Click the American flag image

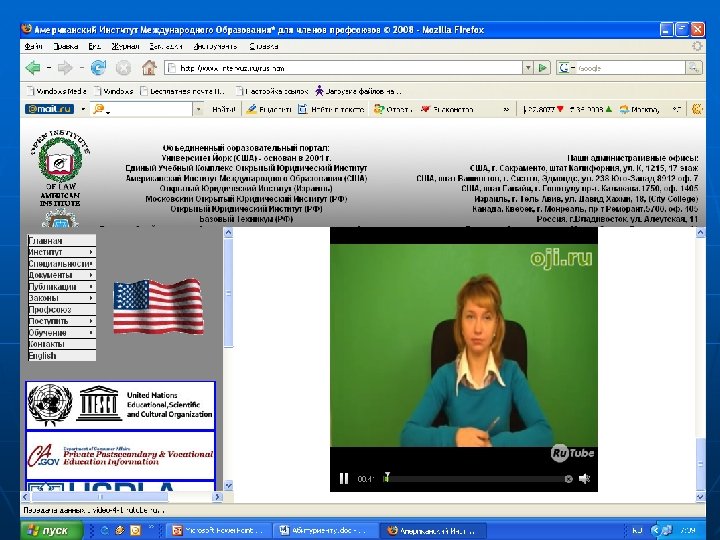(x=158, y=306)
